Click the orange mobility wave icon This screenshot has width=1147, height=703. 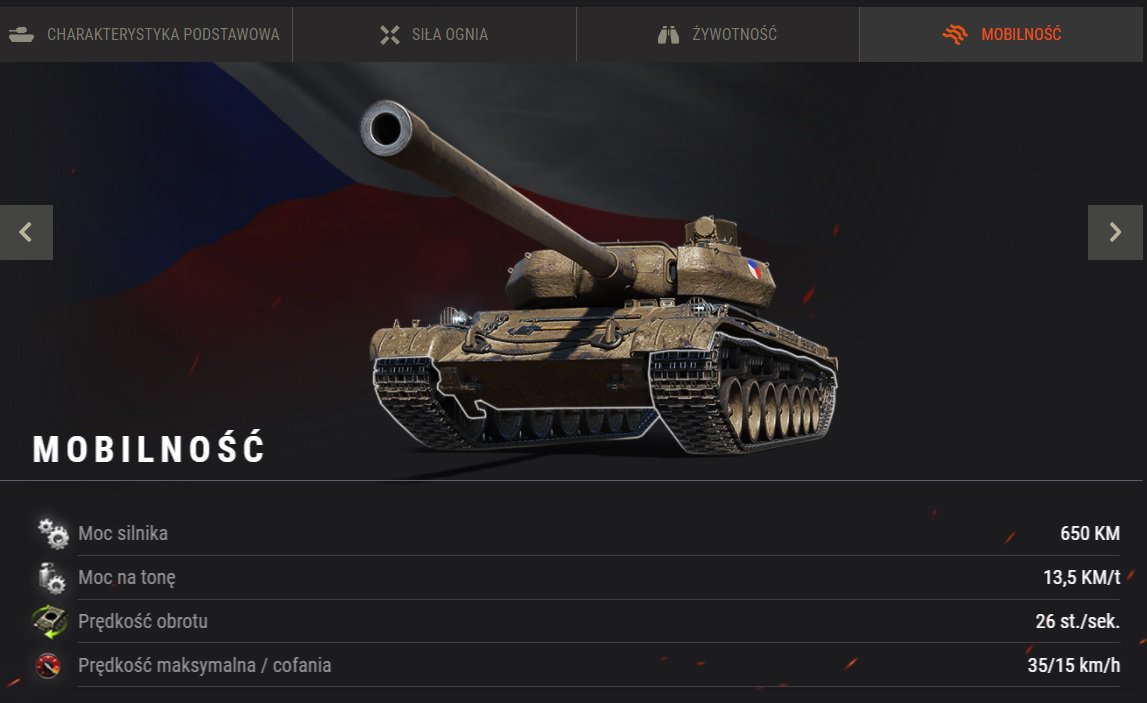[x=955, y=34]
